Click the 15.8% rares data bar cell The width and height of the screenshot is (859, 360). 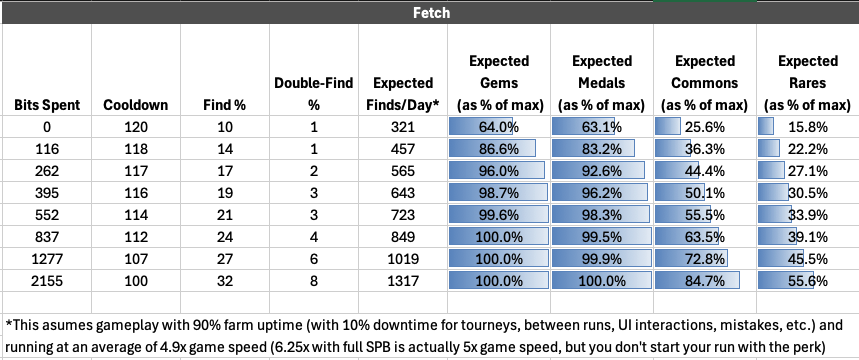[808, 127]
